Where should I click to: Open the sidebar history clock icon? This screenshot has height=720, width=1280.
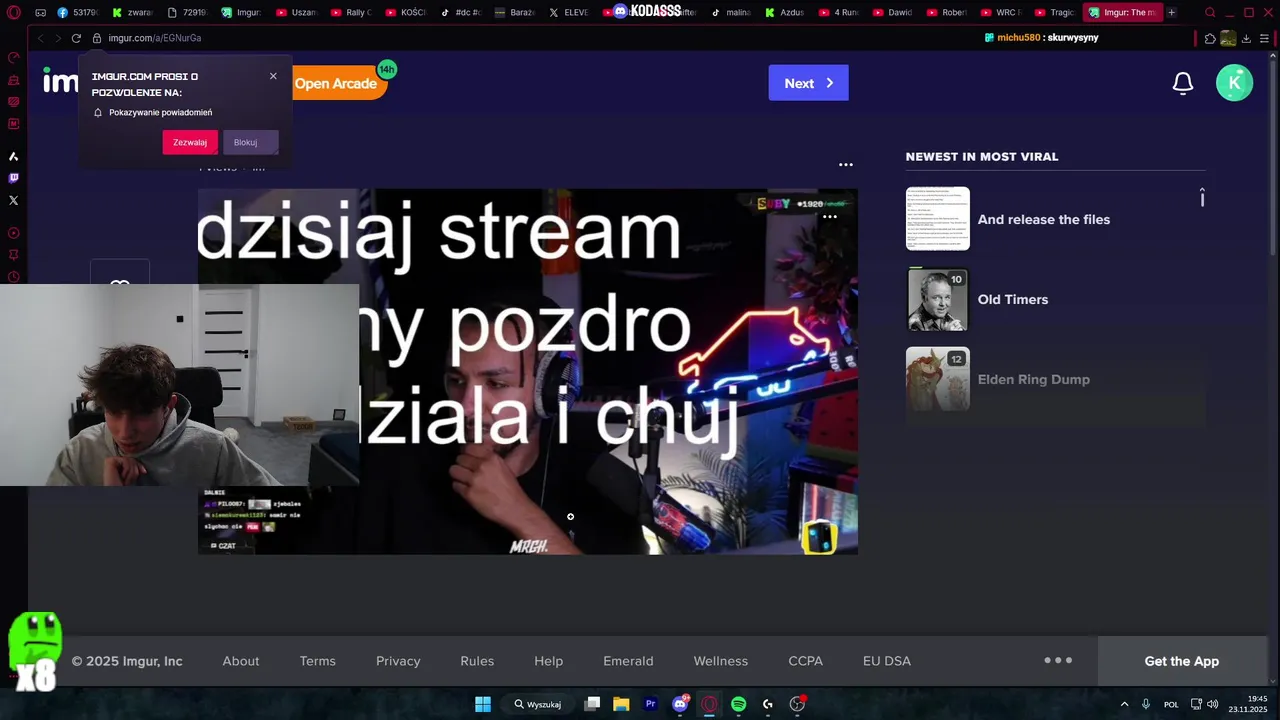coord(13,277)
